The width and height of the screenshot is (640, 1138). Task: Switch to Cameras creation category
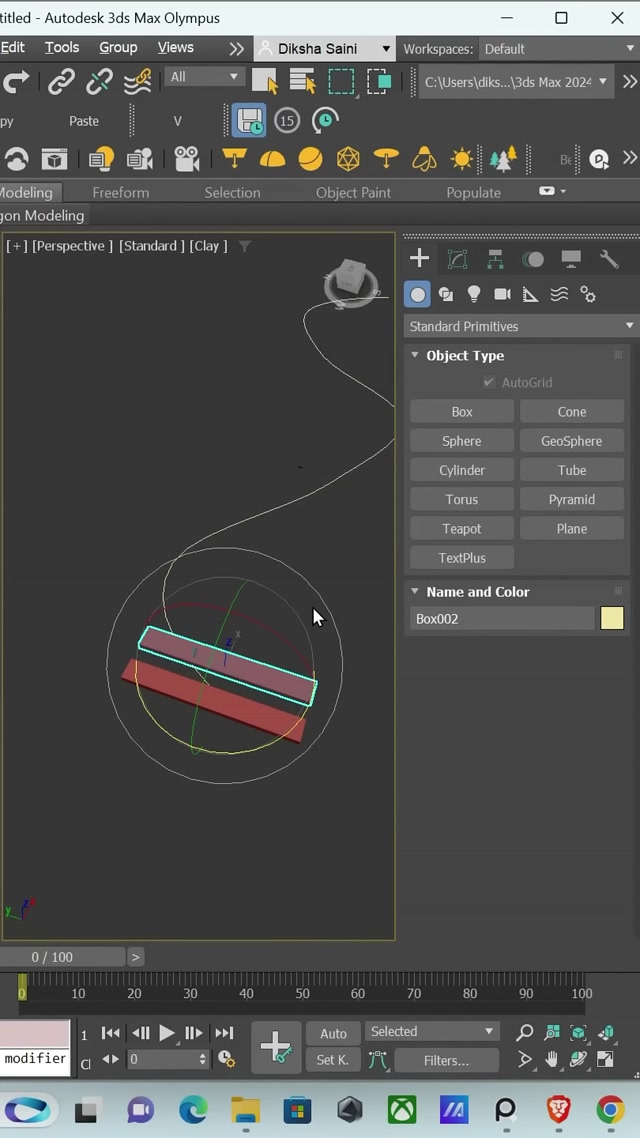click(502, 294)
